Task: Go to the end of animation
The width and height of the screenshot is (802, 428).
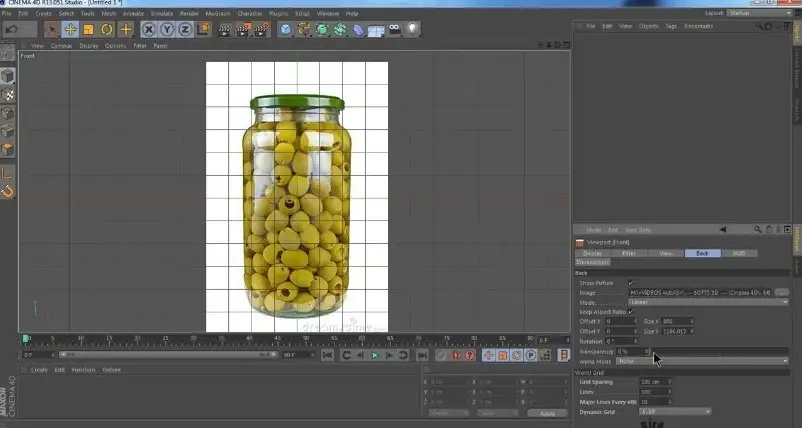Action: click(422, 355)
